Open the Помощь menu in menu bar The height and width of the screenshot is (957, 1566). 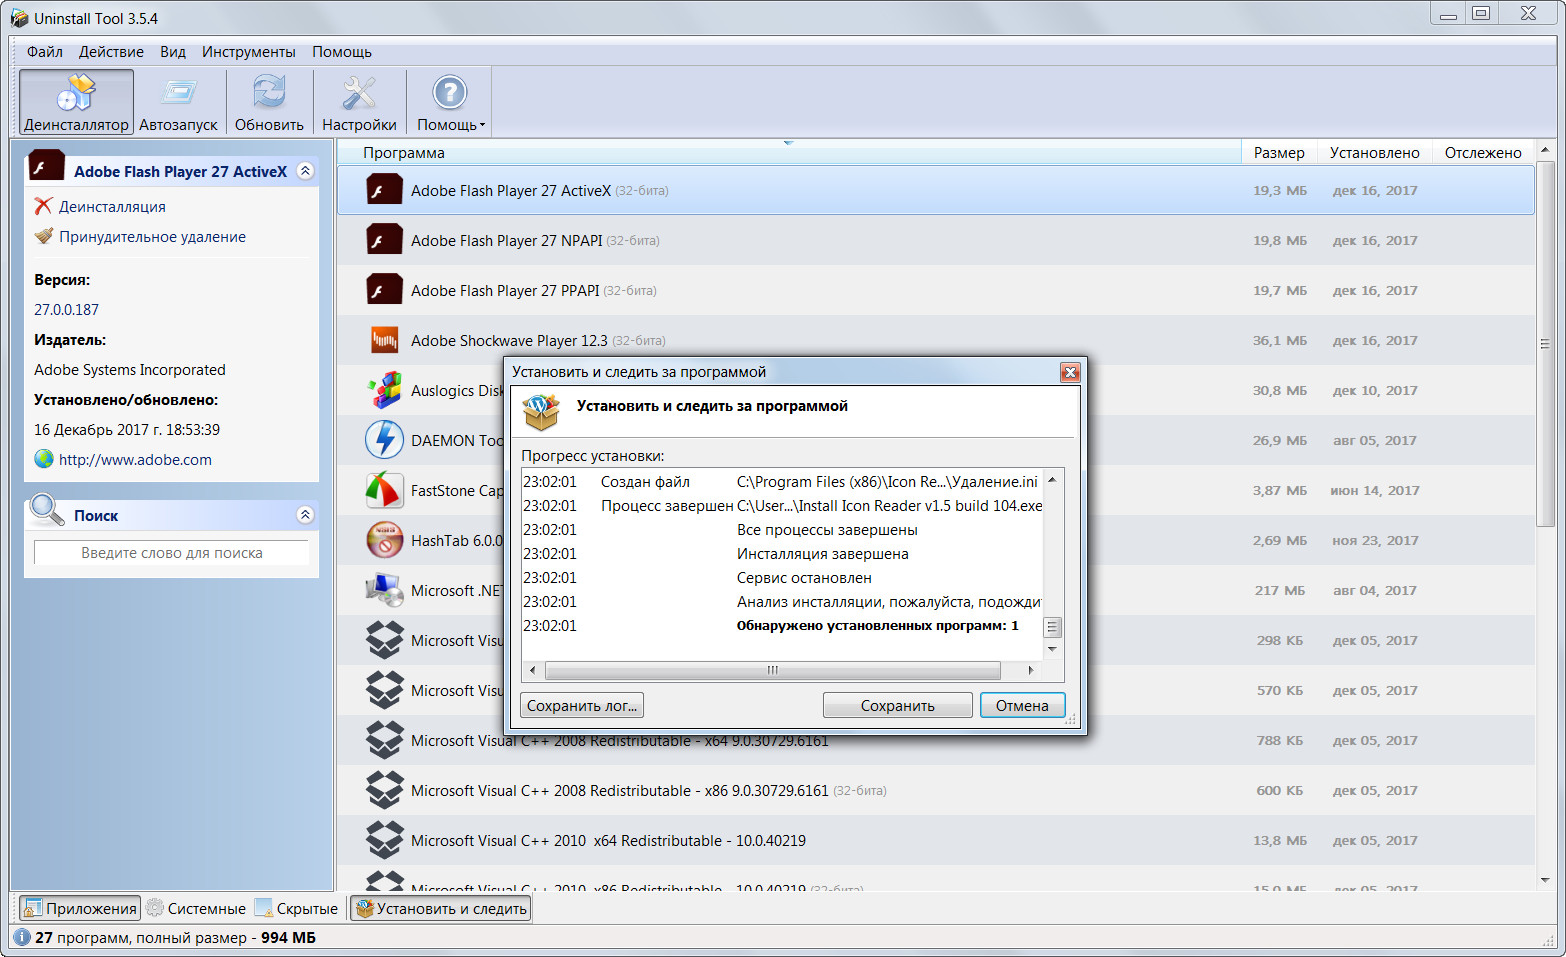click(x=342, y=52)
